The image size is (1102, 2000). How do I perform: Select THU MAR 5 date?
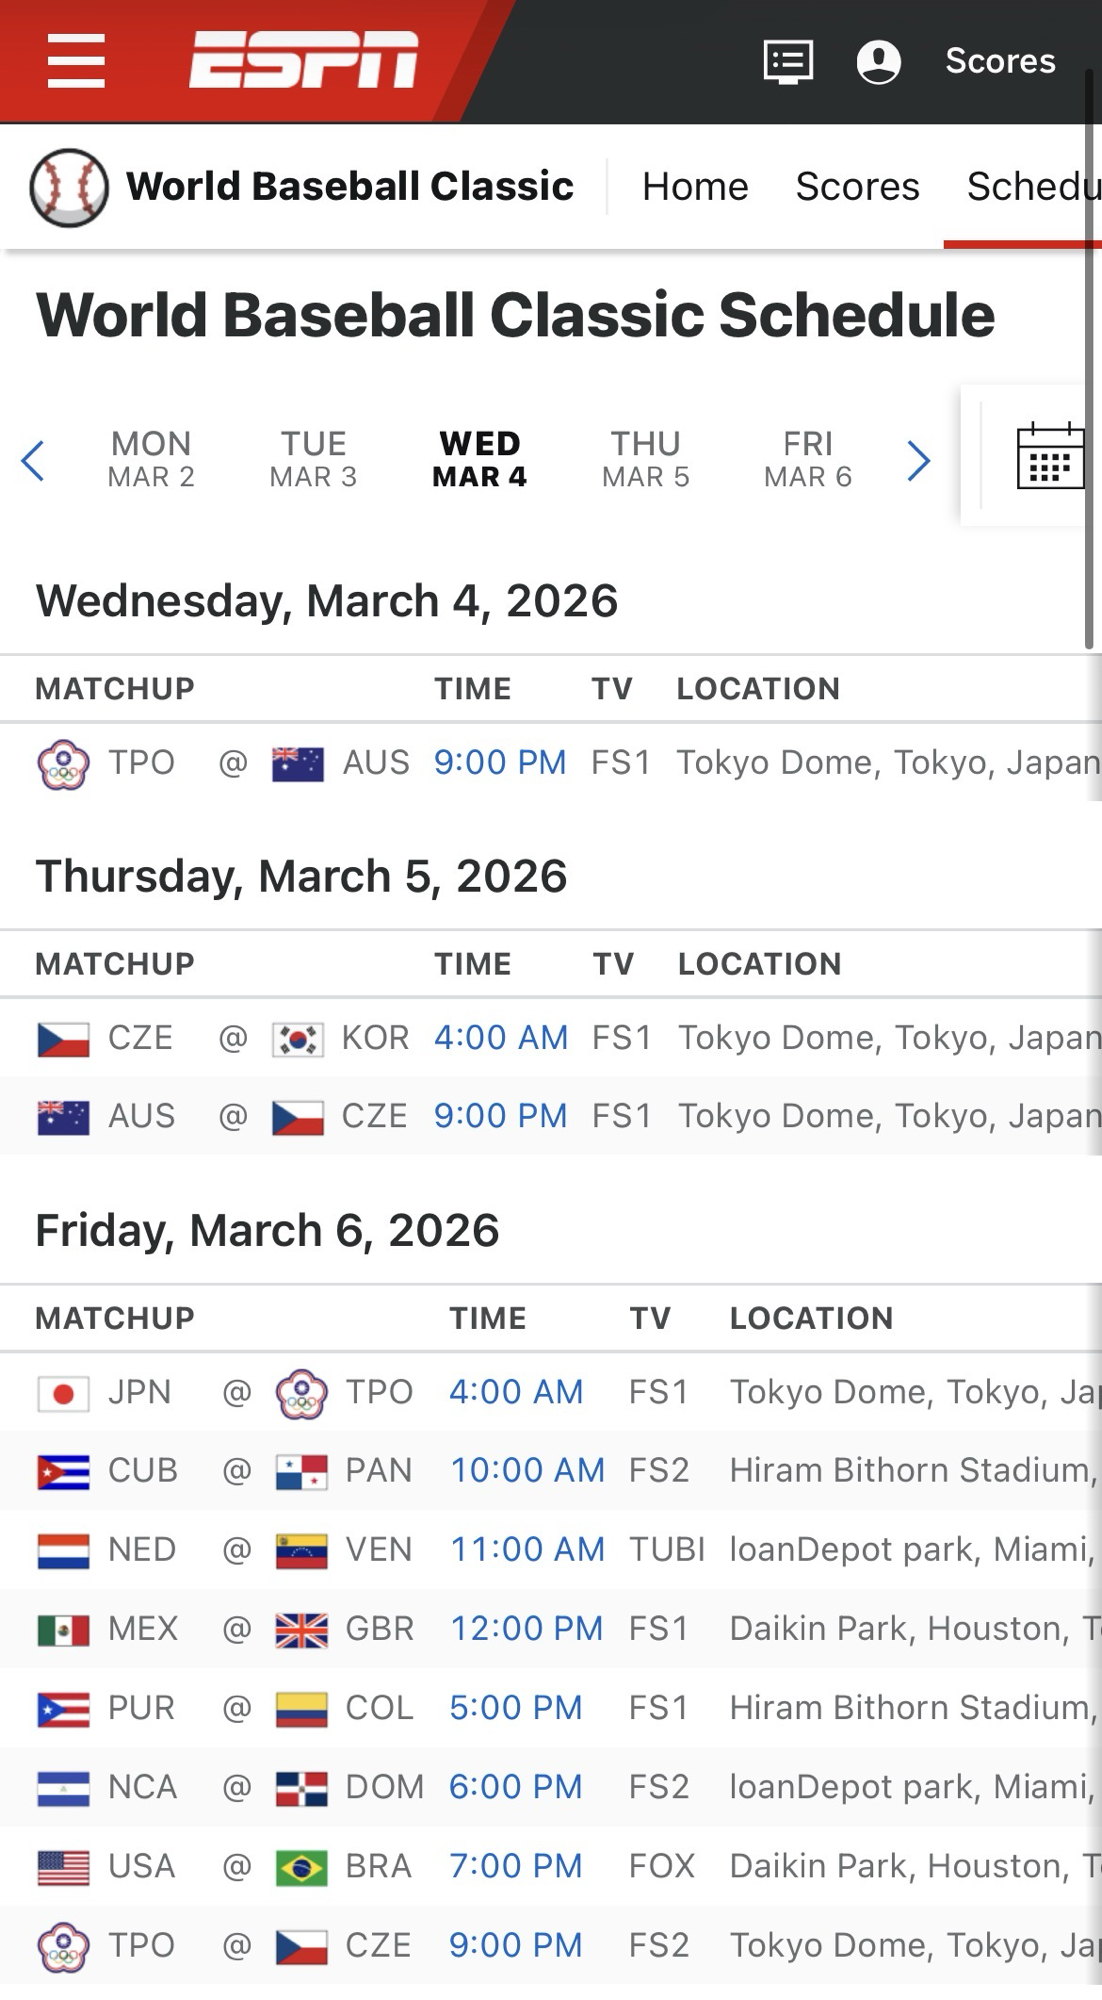tap(645, 459)
